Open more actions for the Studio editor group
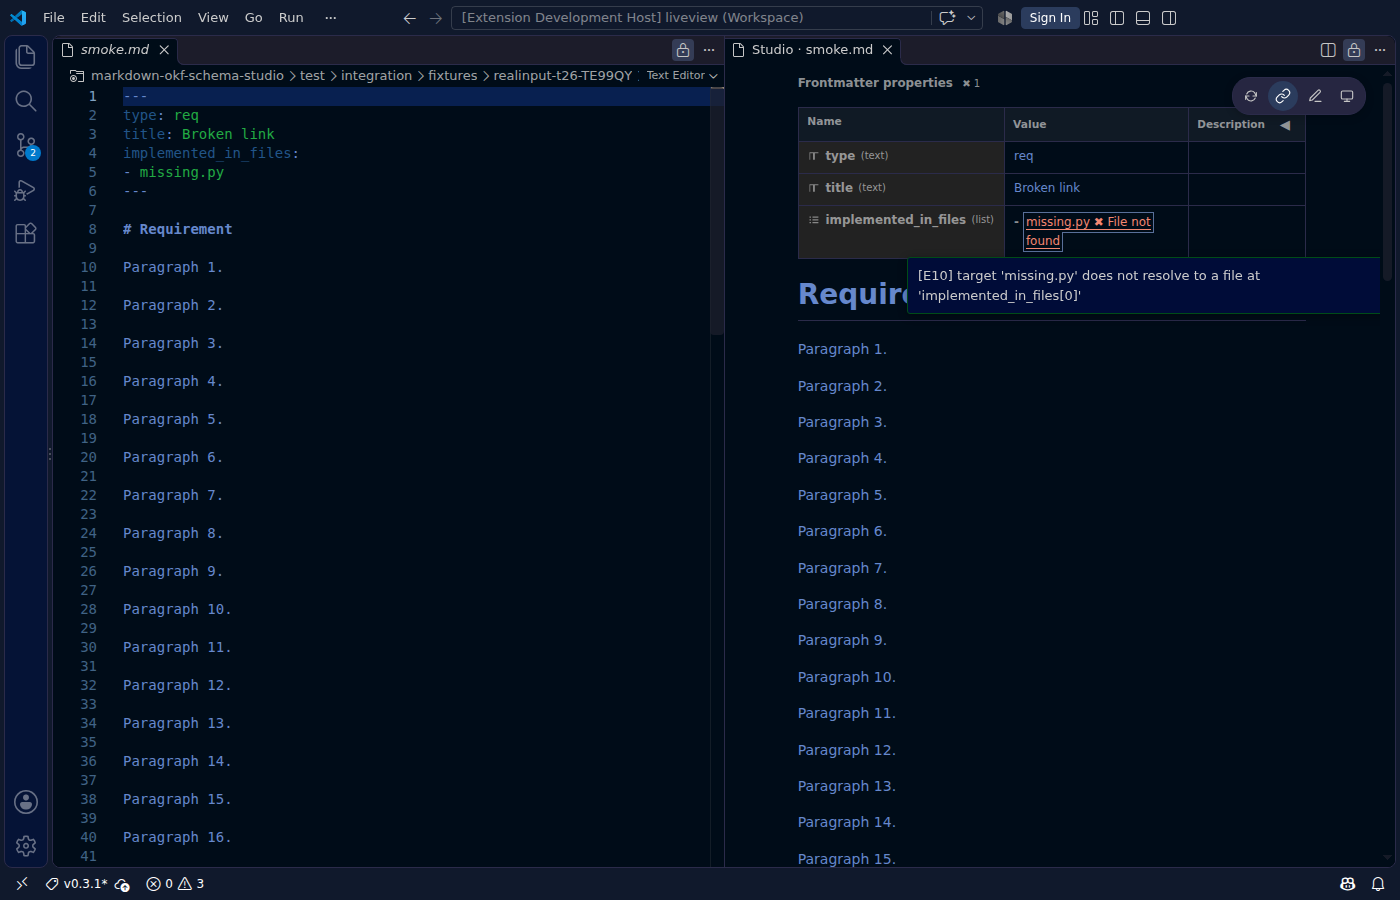 pyautogui.click(x=1380, y=50)
